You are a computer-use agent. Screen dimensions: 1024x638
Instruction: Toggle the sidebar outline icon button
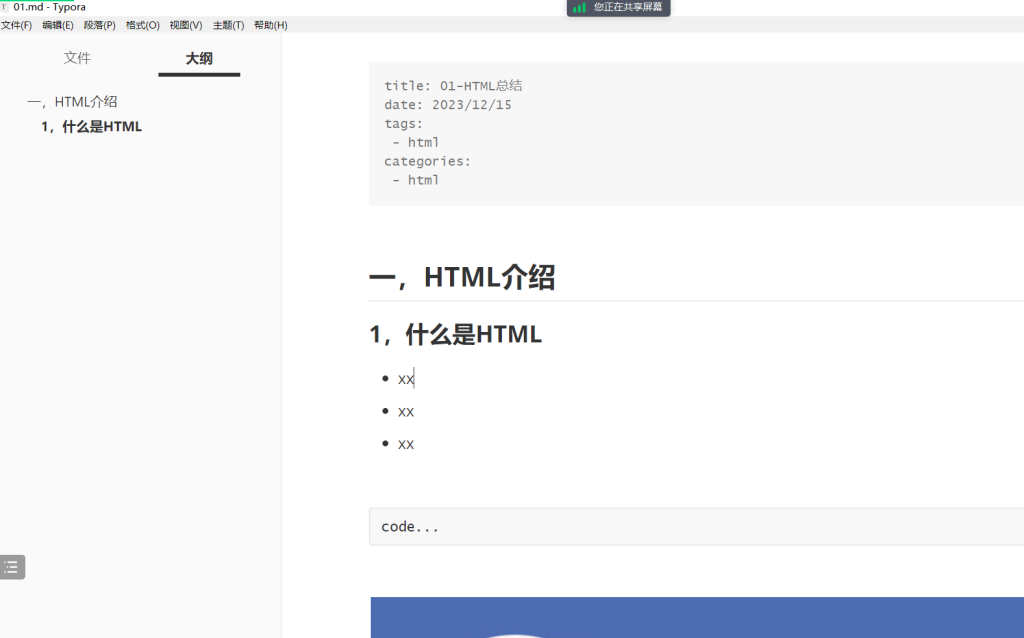tap(12, 567)
